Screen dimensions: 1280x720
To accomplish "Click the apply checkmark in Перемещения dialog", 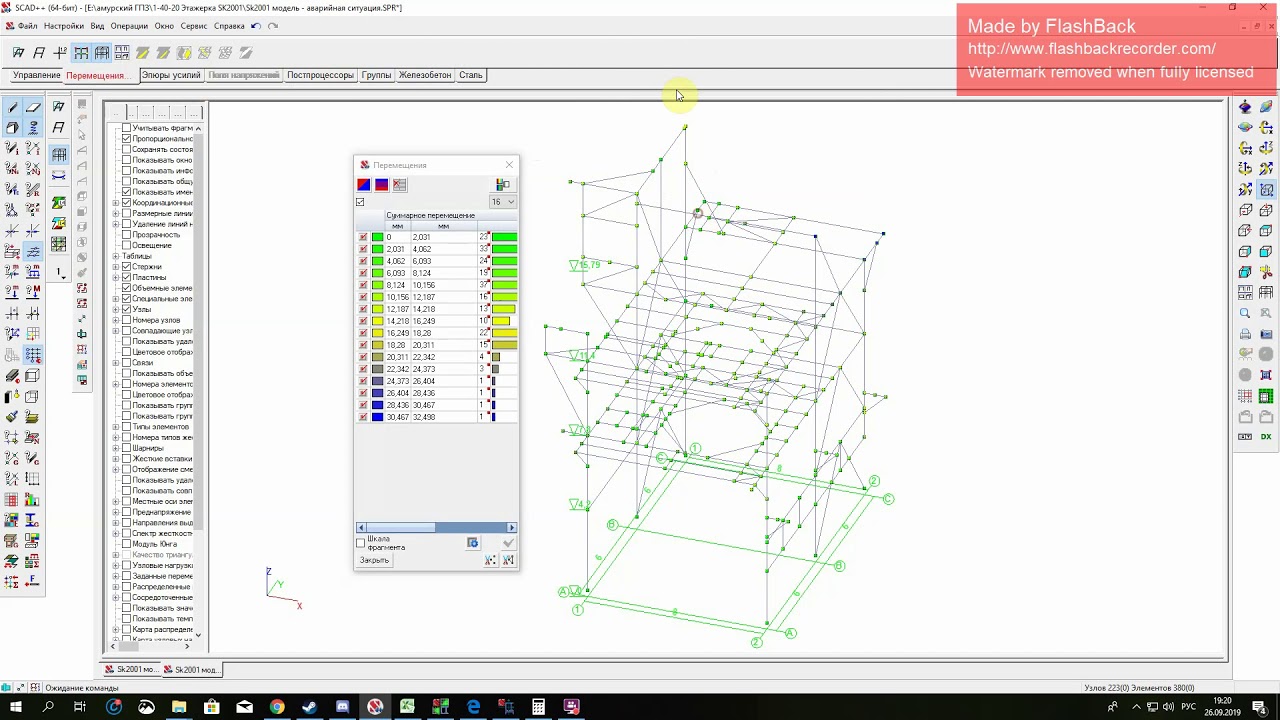I will click(508, 543).
